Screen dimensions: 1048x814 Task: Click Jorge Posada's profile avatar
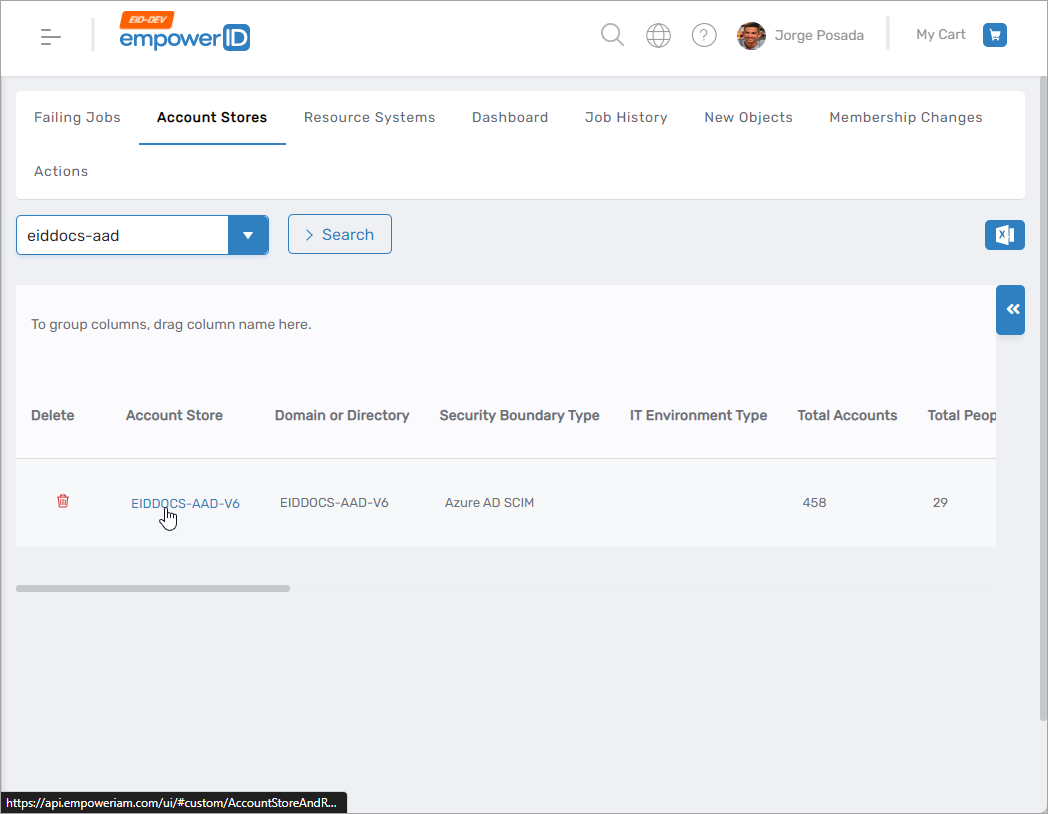coord(751,36)
